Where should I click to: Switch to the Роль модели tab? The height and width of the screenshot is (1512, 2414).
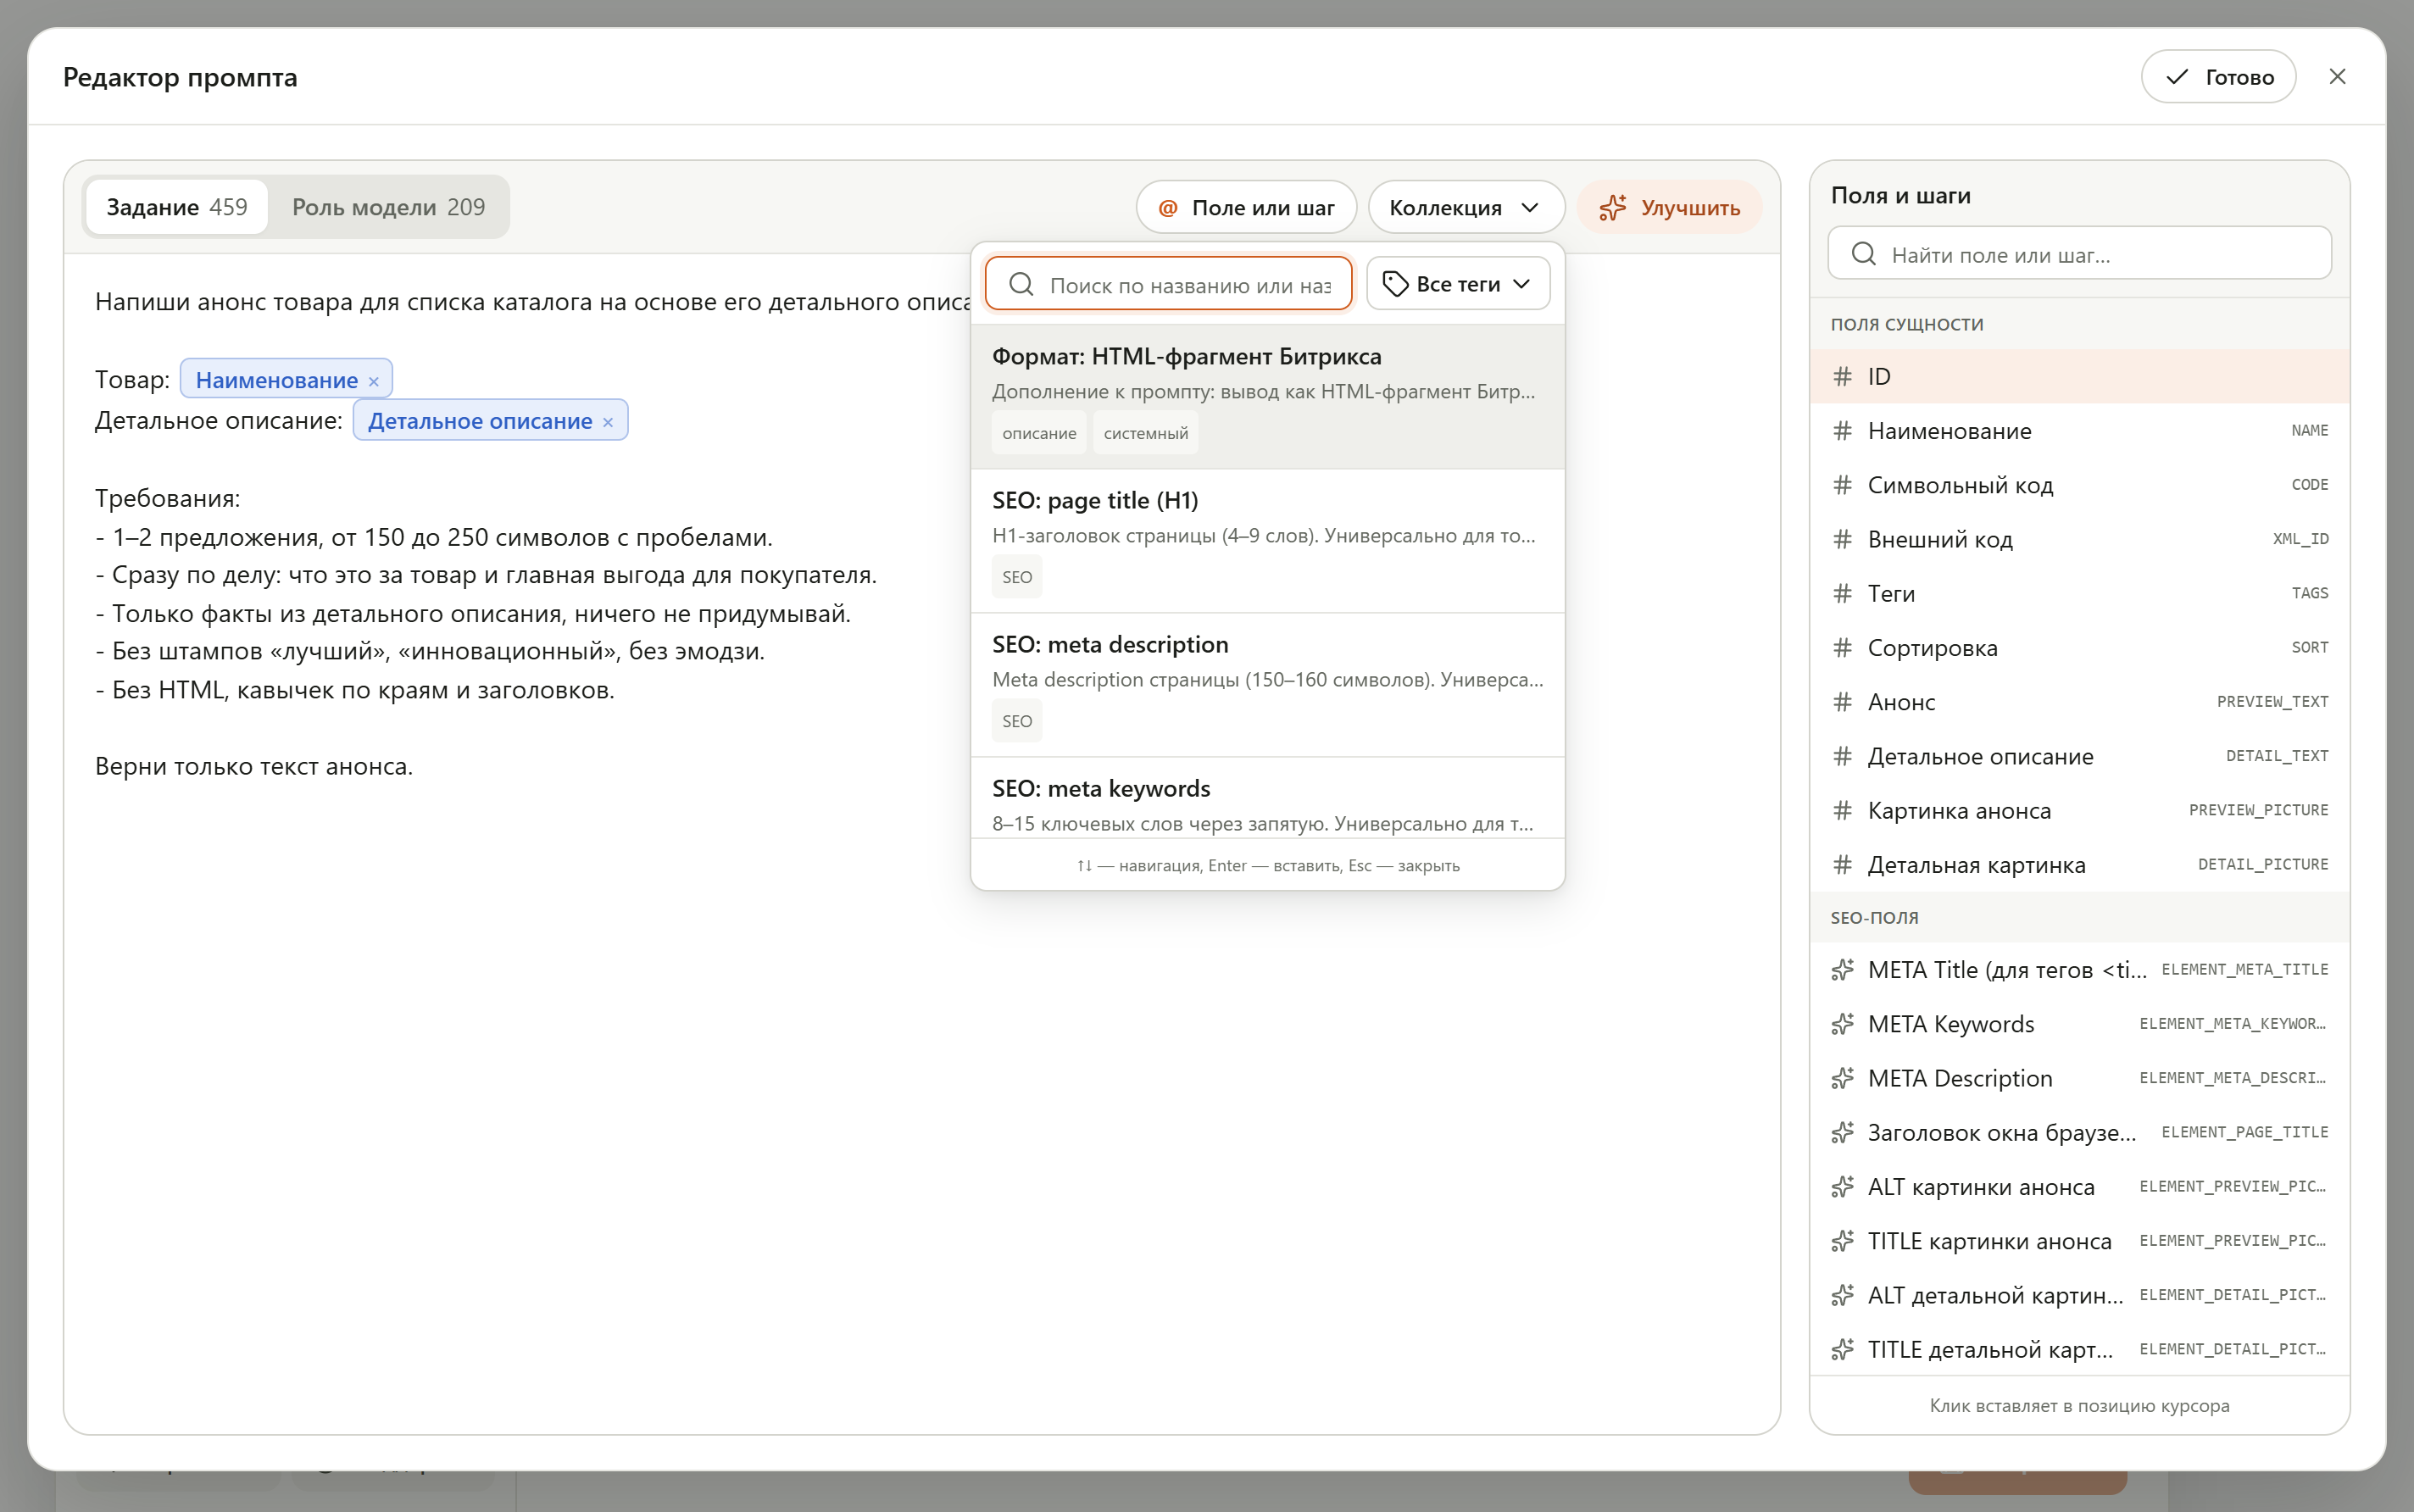pyautogui.click(x=388, y=207)
